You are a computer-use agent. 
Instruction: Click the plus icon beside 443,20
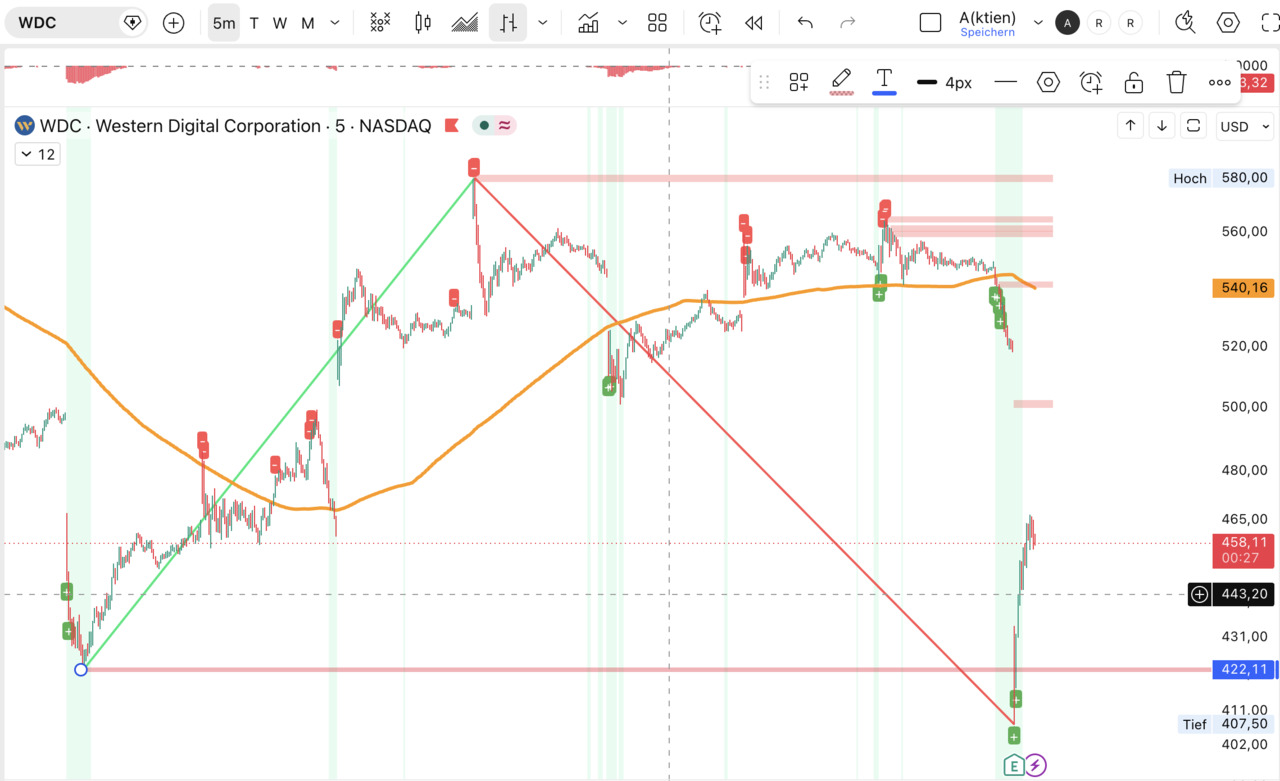(x=1200, y=594)
